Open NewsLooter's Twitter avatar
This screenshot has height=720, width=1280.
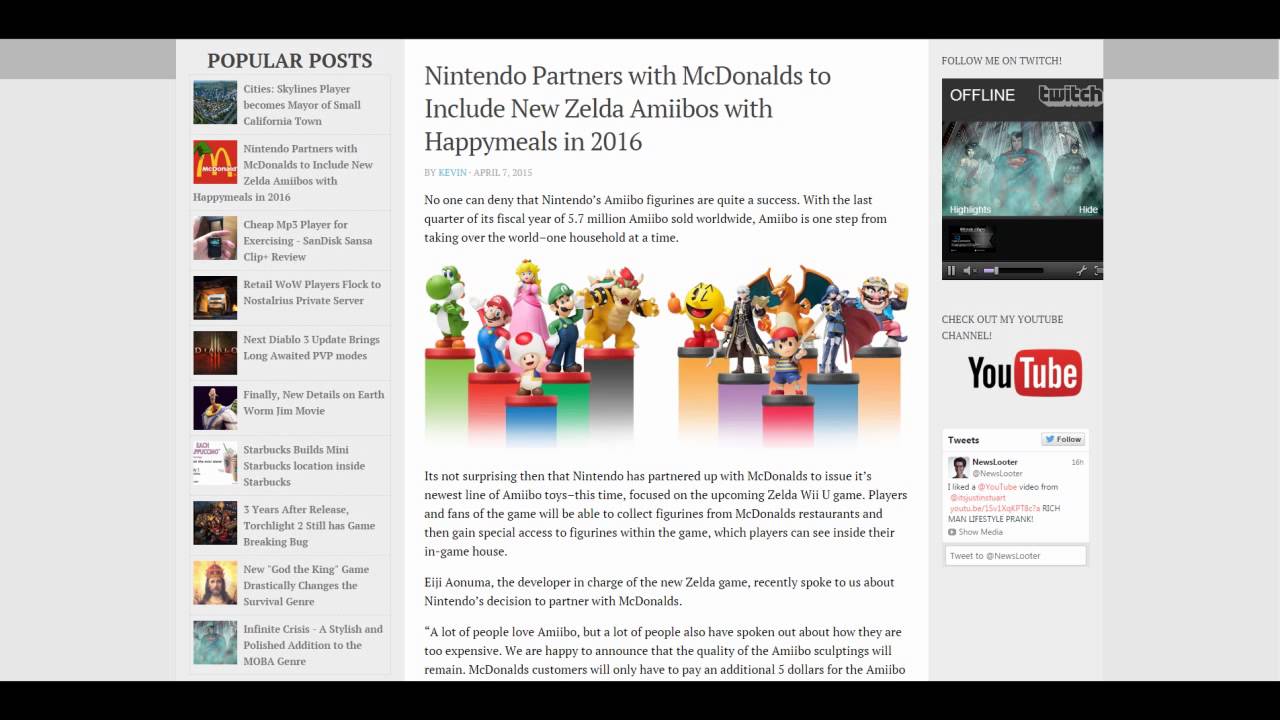pos(958,467)
